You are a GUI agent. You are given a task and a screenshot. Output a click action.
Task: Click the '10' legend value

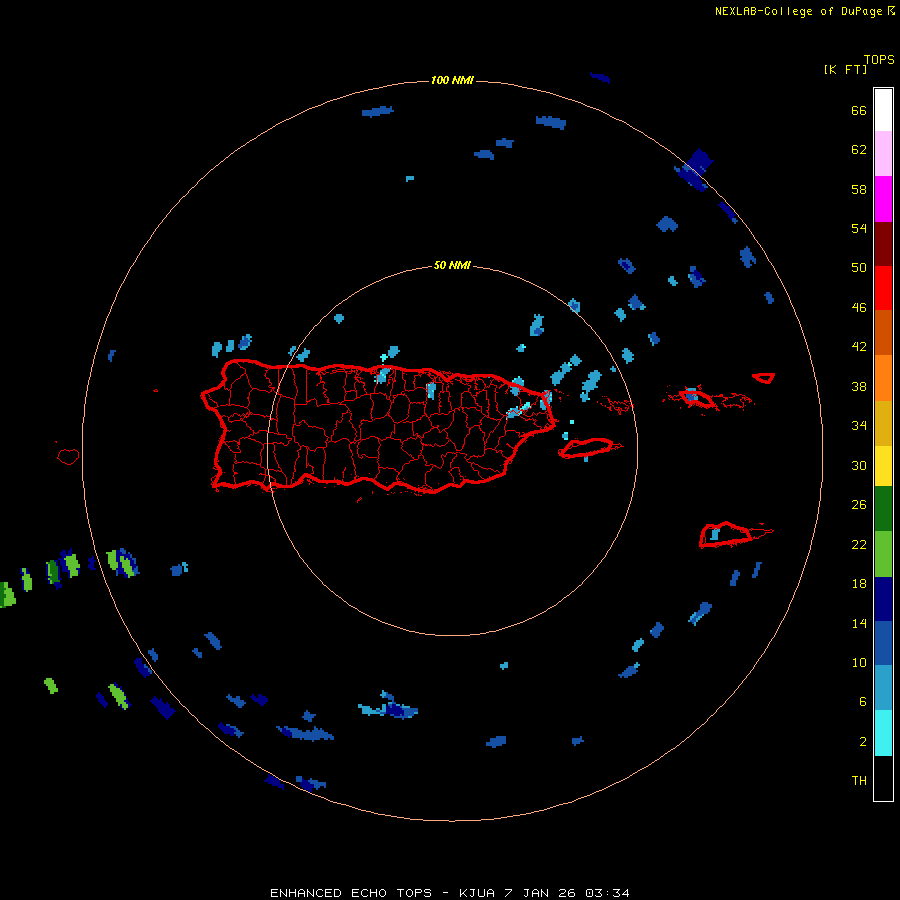(x=859, y=662)
